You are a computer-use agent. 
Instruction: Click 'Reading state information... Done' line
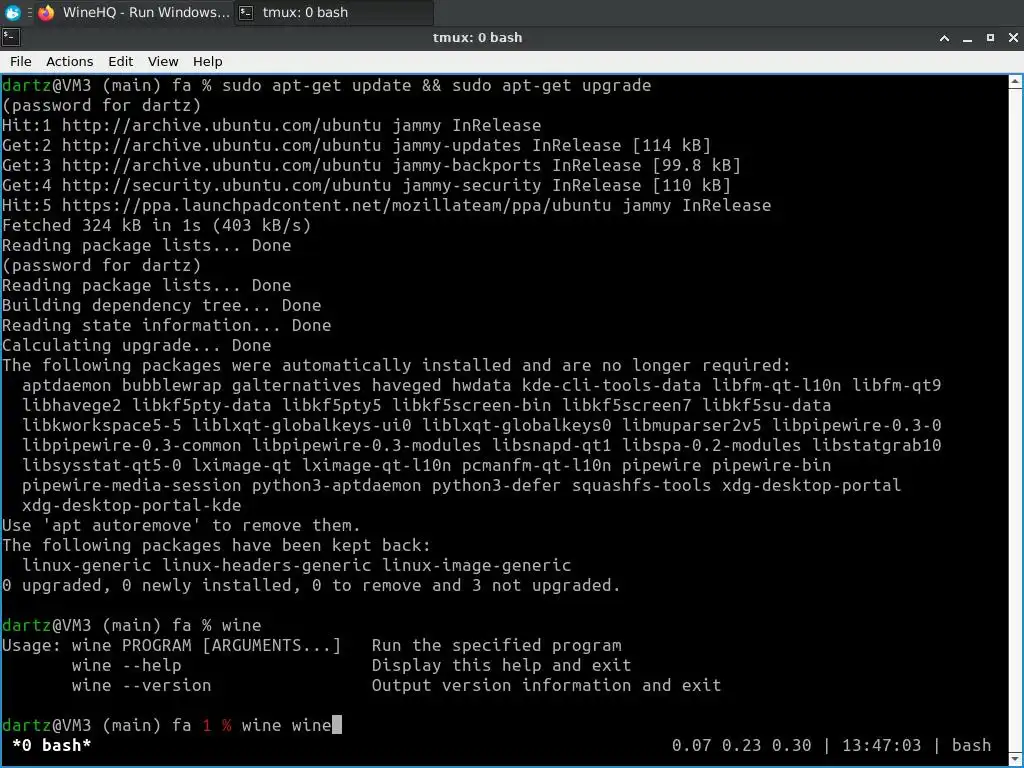167,325
